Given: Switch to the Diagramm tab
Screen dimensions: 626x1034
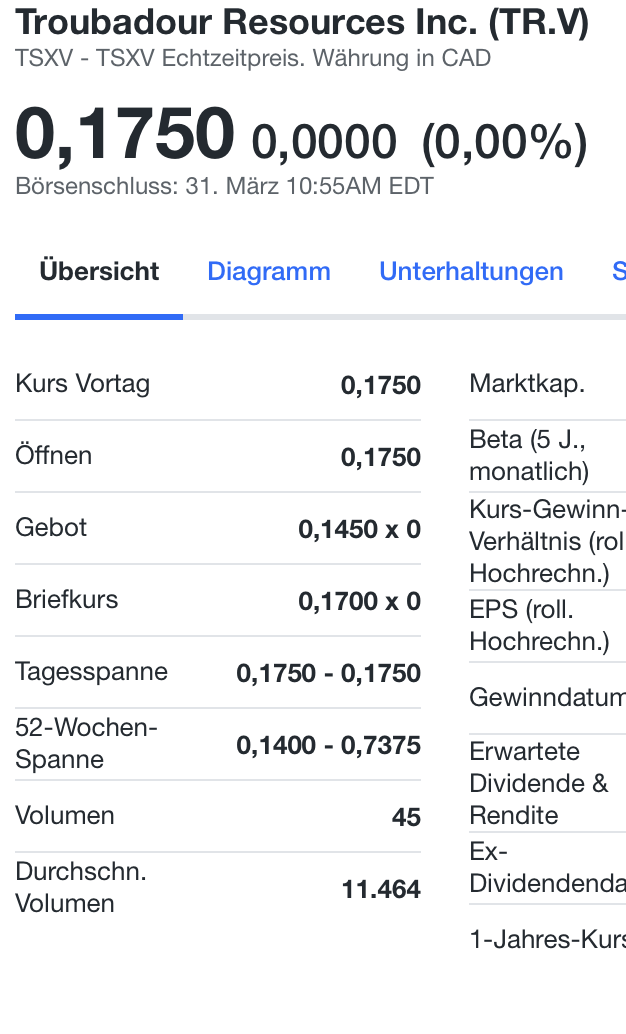Looking at the screenshot, I should 268,271.
